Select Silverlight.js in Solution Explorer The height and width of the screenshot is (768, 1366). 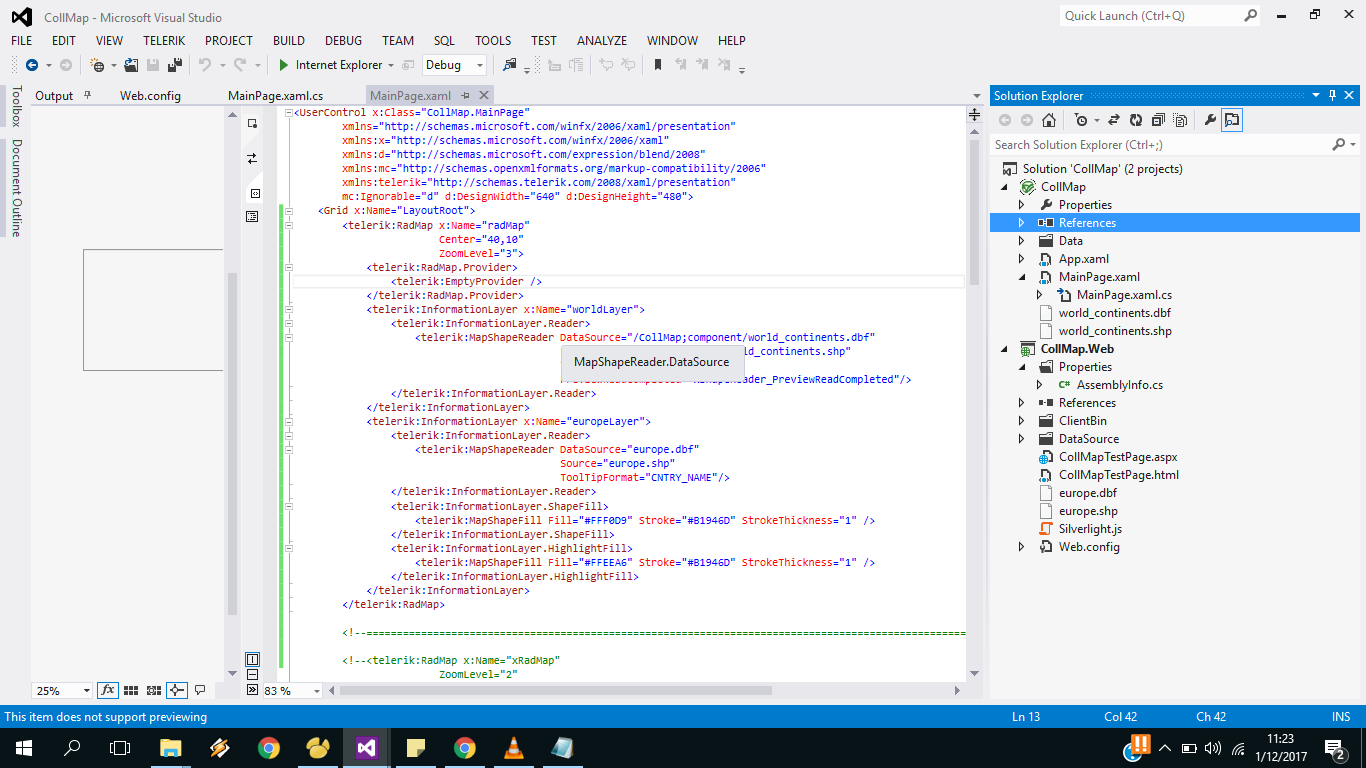[1090, 529]
